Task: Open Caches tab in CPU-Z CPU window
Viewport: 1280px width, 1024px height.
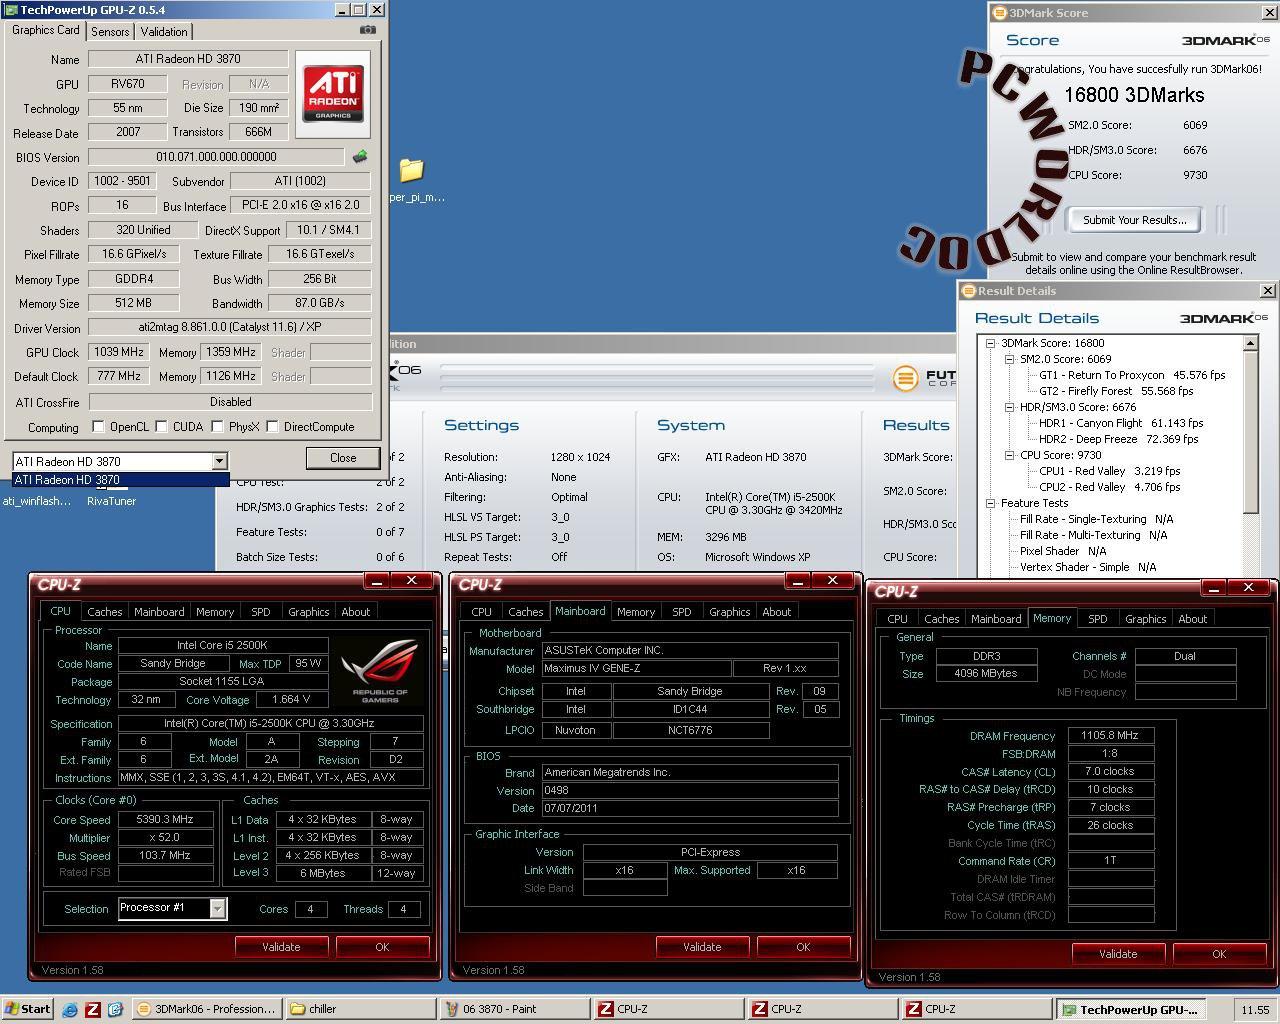Action: (x=104, y=612)
